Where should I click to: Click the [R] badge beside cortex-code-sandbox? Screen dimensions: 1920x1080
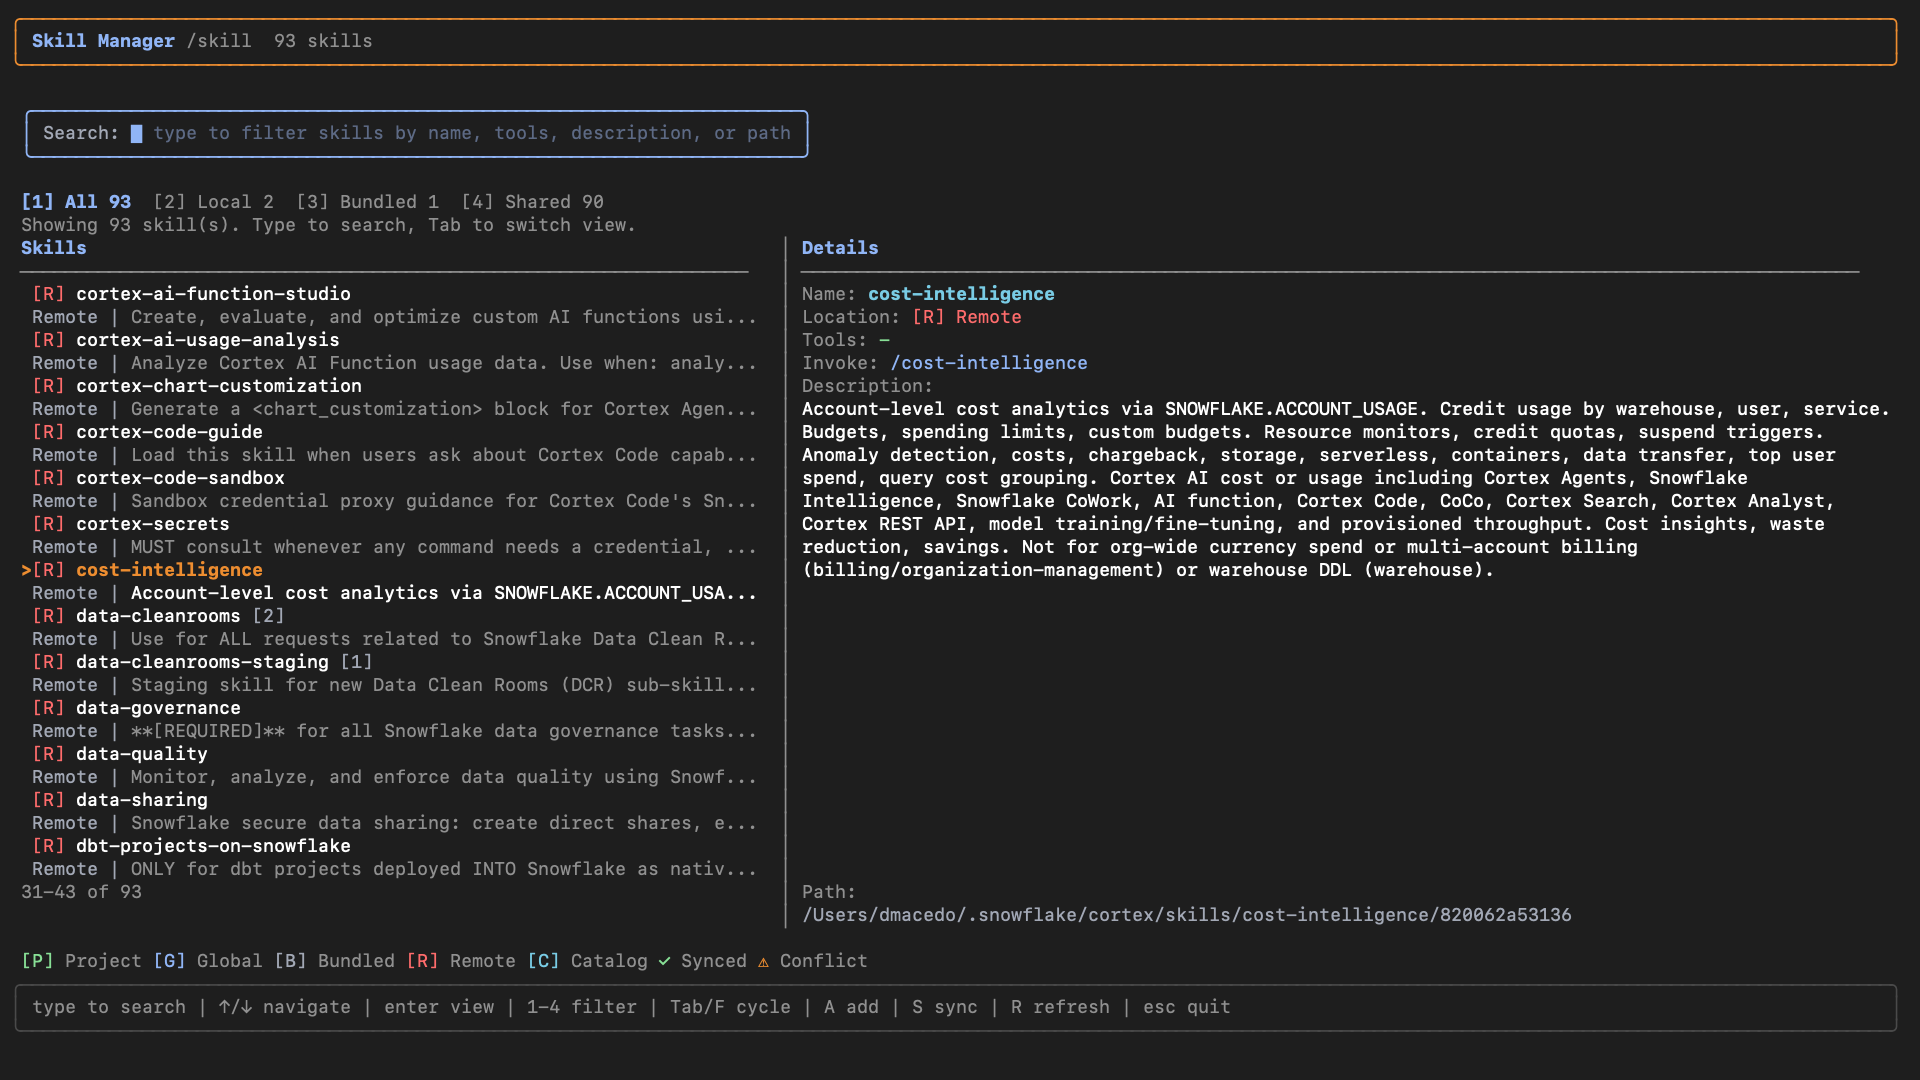click(48, 478)
